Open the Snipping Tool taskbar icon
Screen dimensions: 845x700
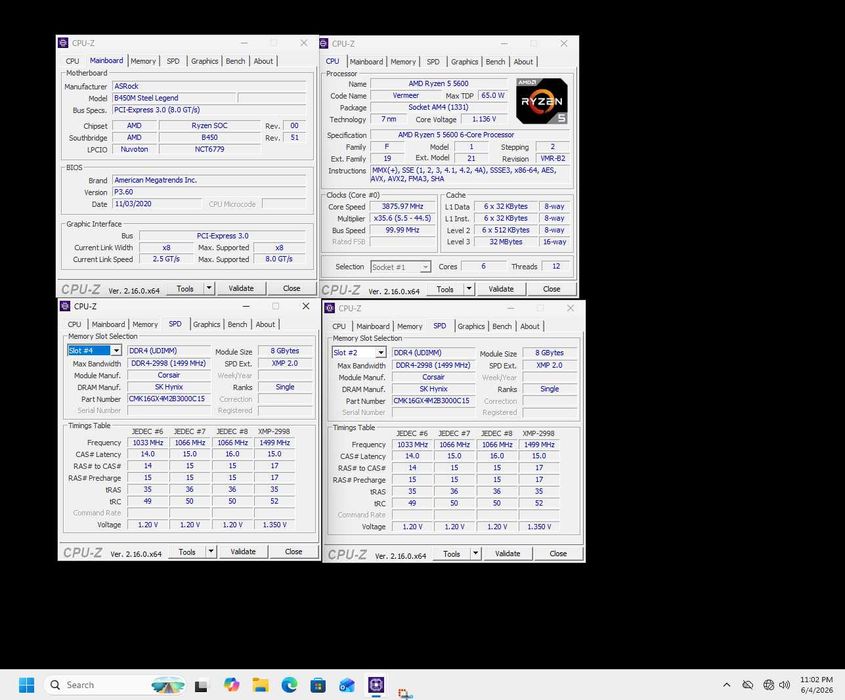(405, 693)
